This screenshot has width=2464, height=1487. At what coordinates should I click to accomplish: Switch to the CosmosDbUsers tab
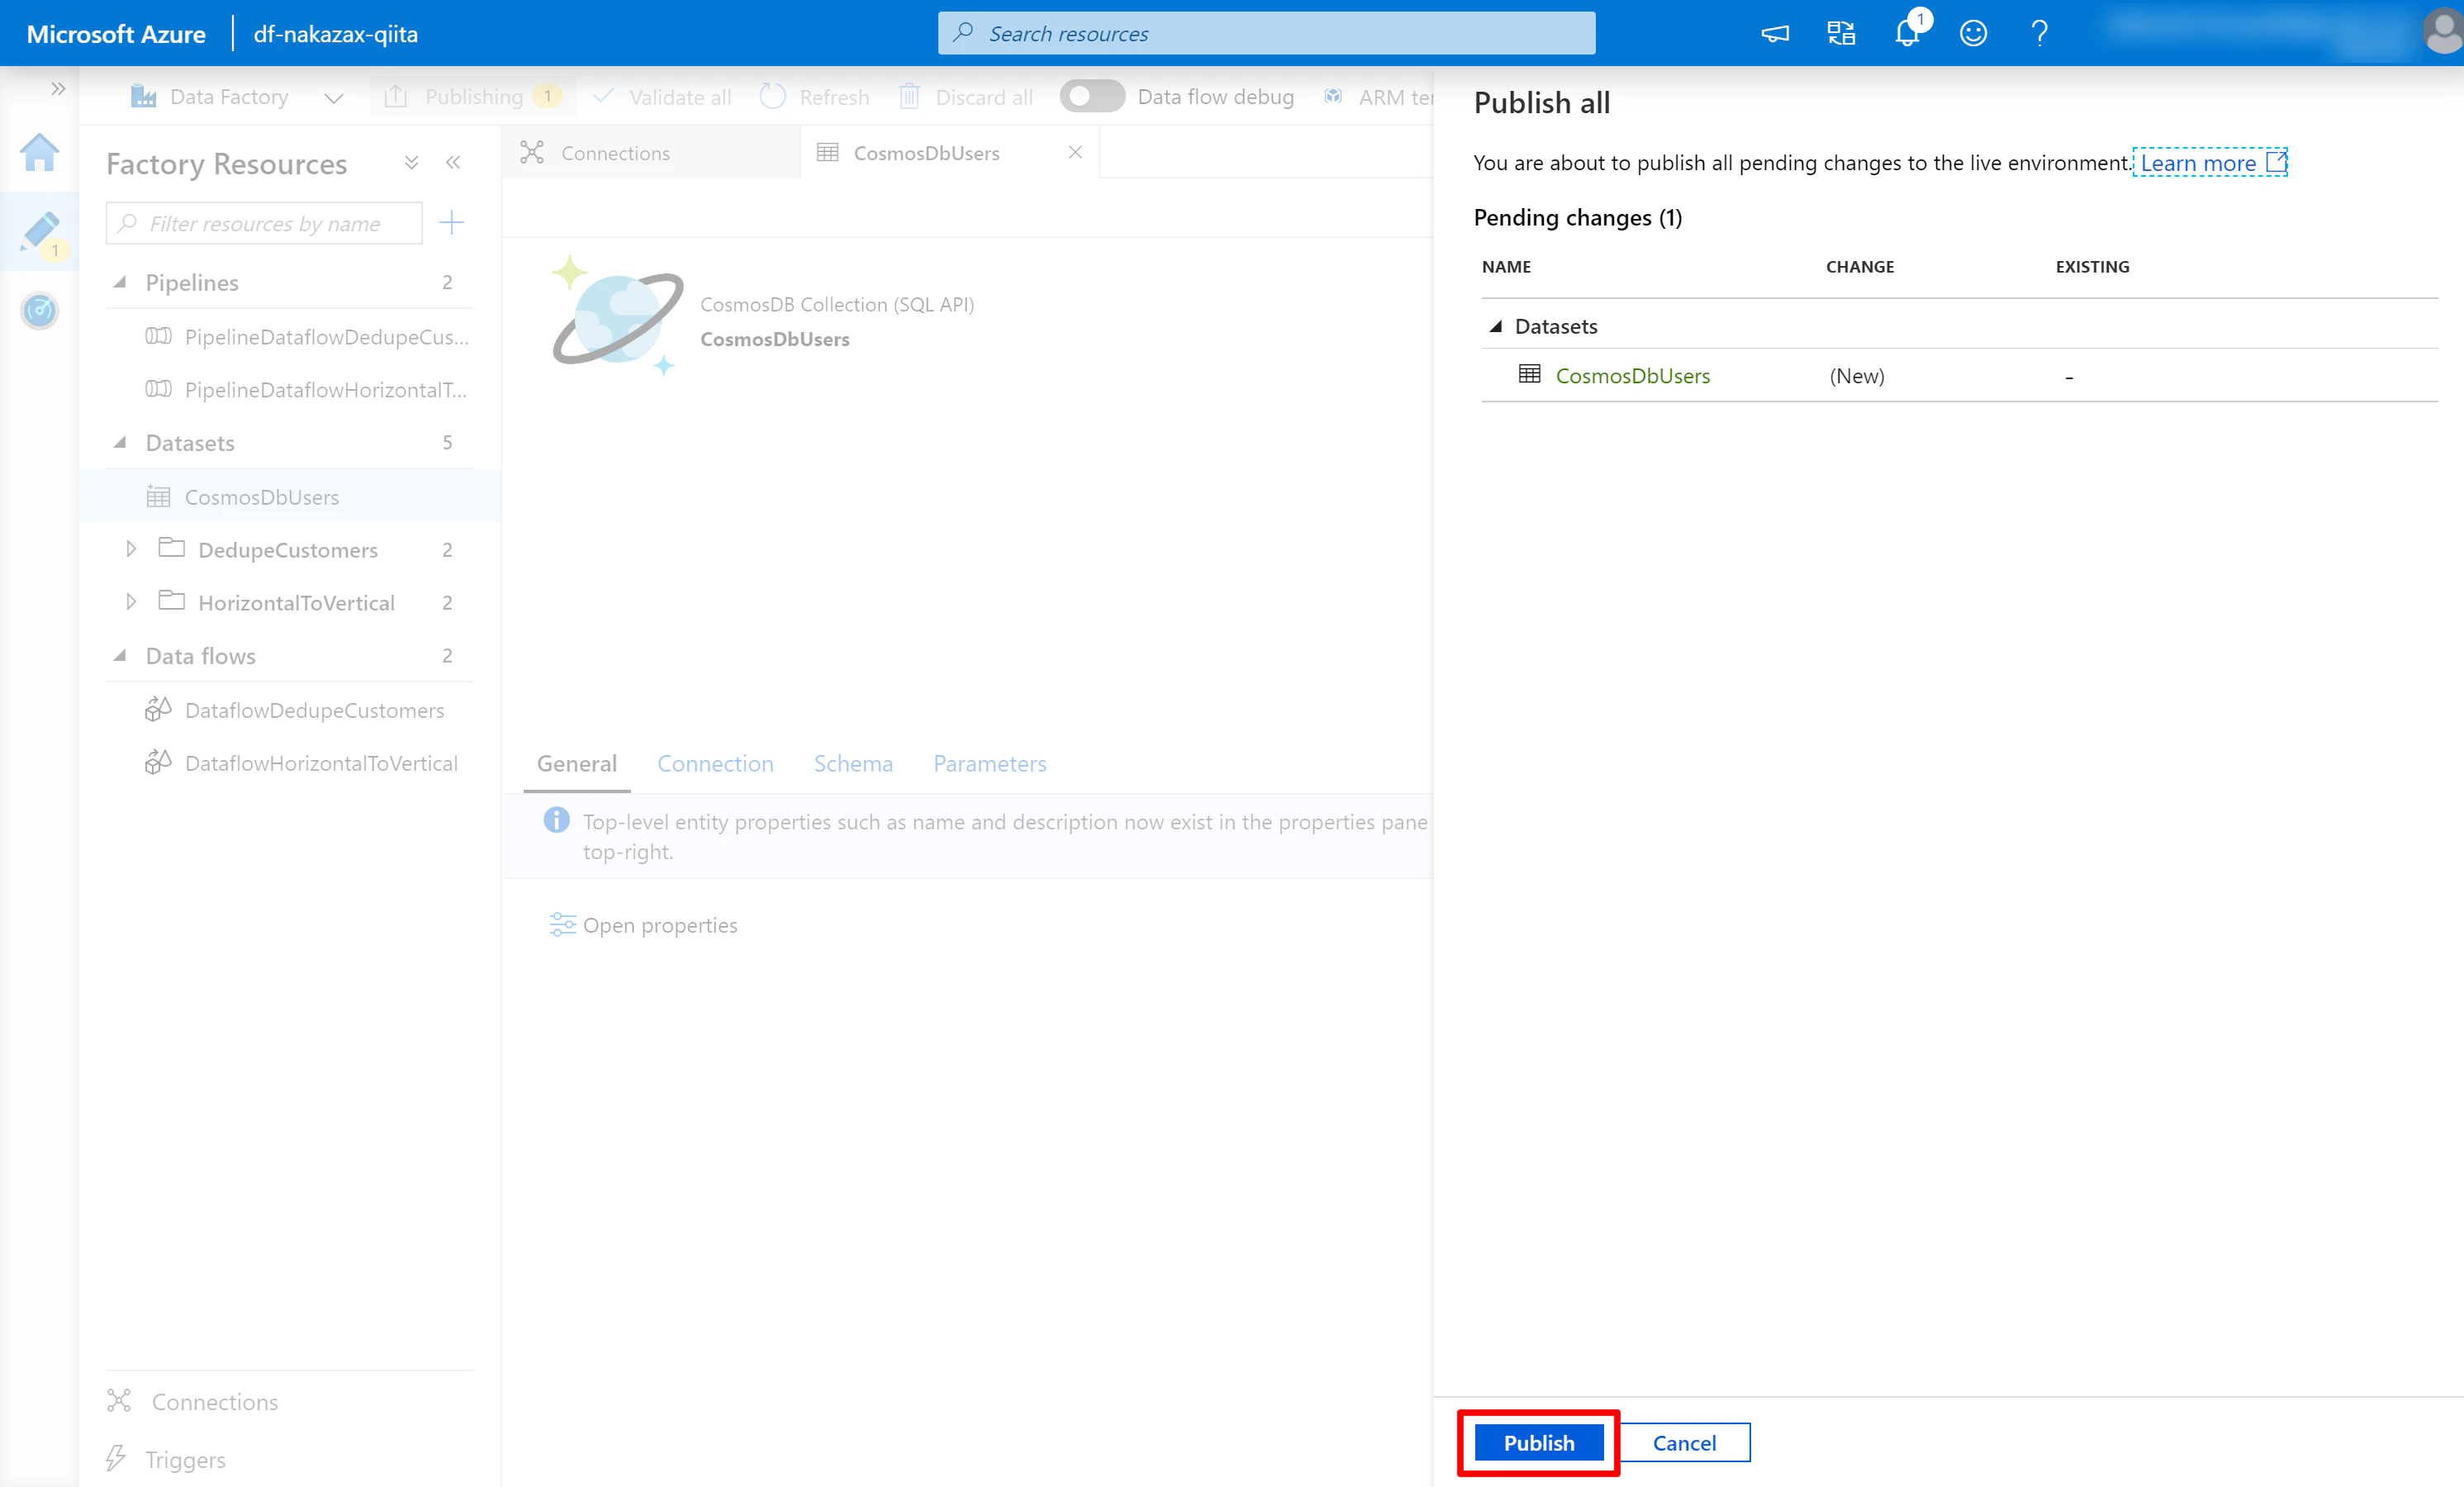[x=926, y=153]
